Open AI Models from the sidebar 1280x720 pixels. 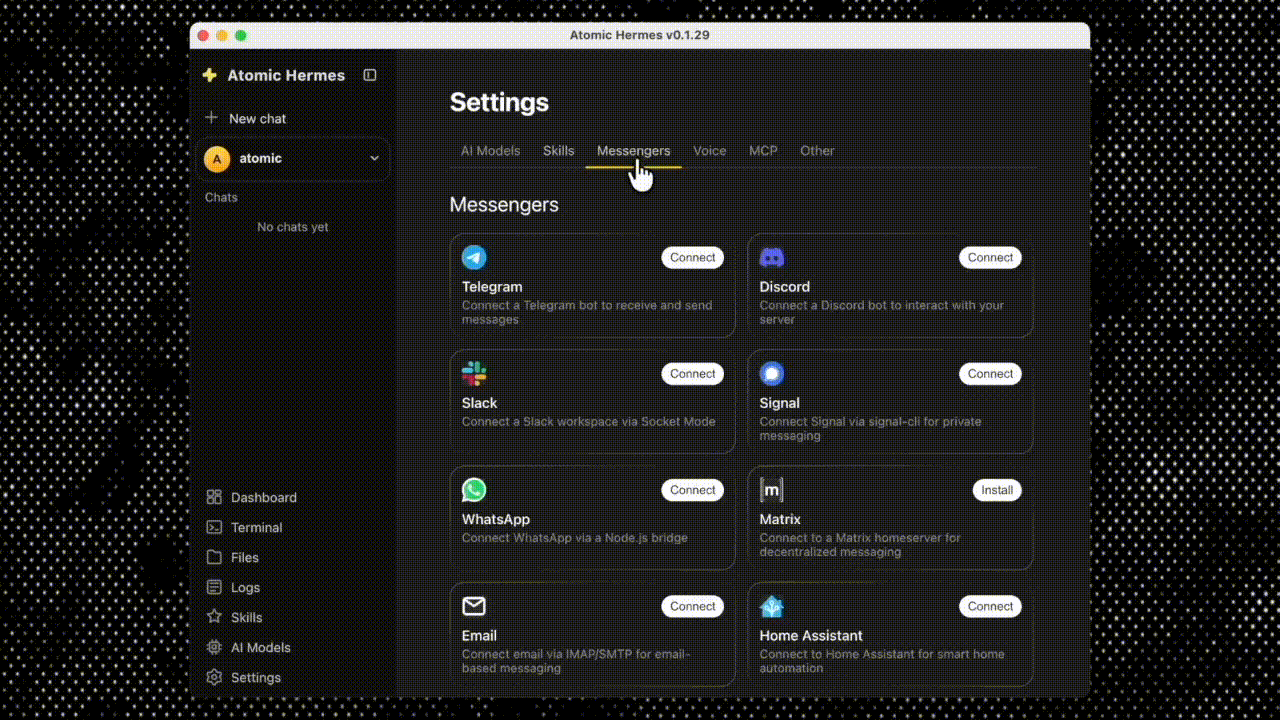[261, 647]
